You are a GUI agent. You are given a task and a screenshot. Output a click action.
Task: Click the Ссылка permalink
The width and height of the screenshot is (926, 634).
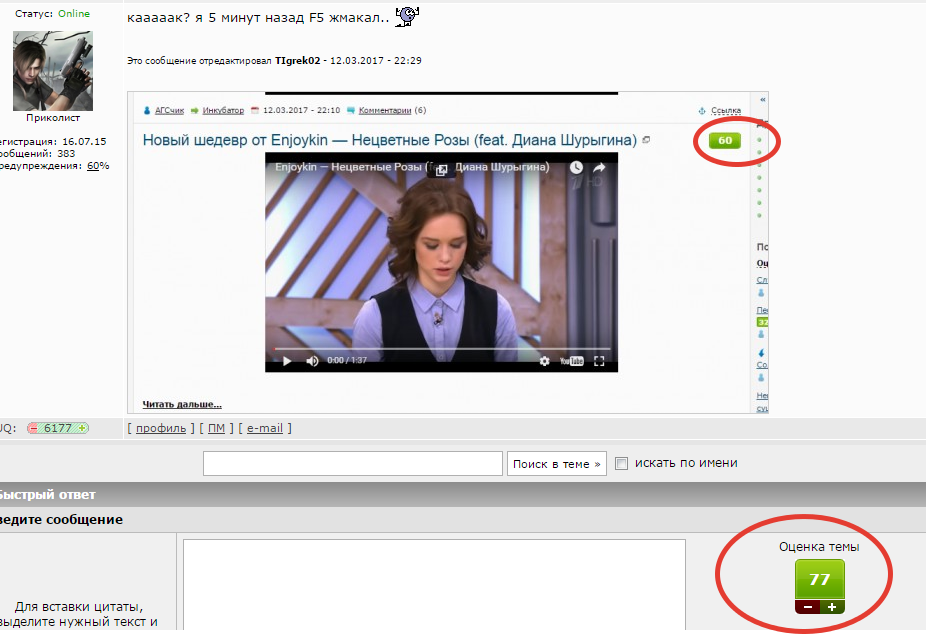point(726,110)
